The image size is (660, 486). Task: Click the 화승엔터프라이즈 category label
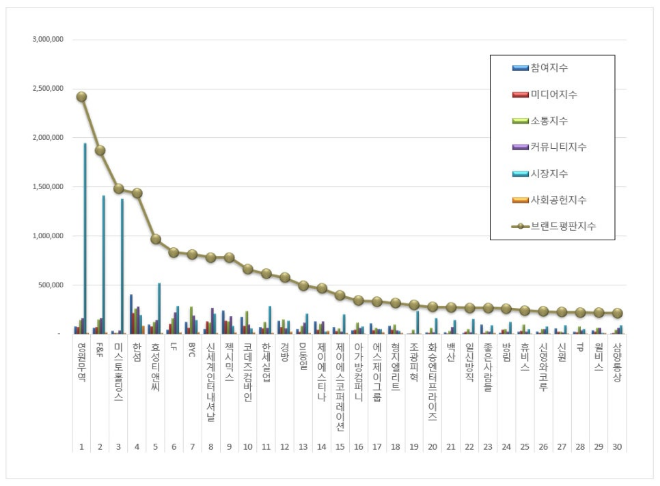pos(432,381)
